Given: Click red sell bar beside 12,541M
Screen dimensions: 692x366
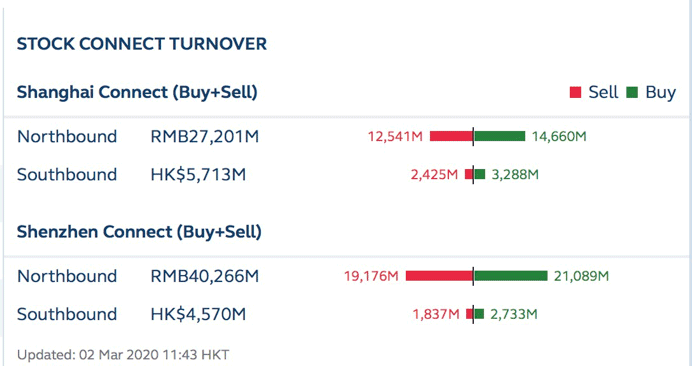Looking at the screenshot, I should [451, 136].
